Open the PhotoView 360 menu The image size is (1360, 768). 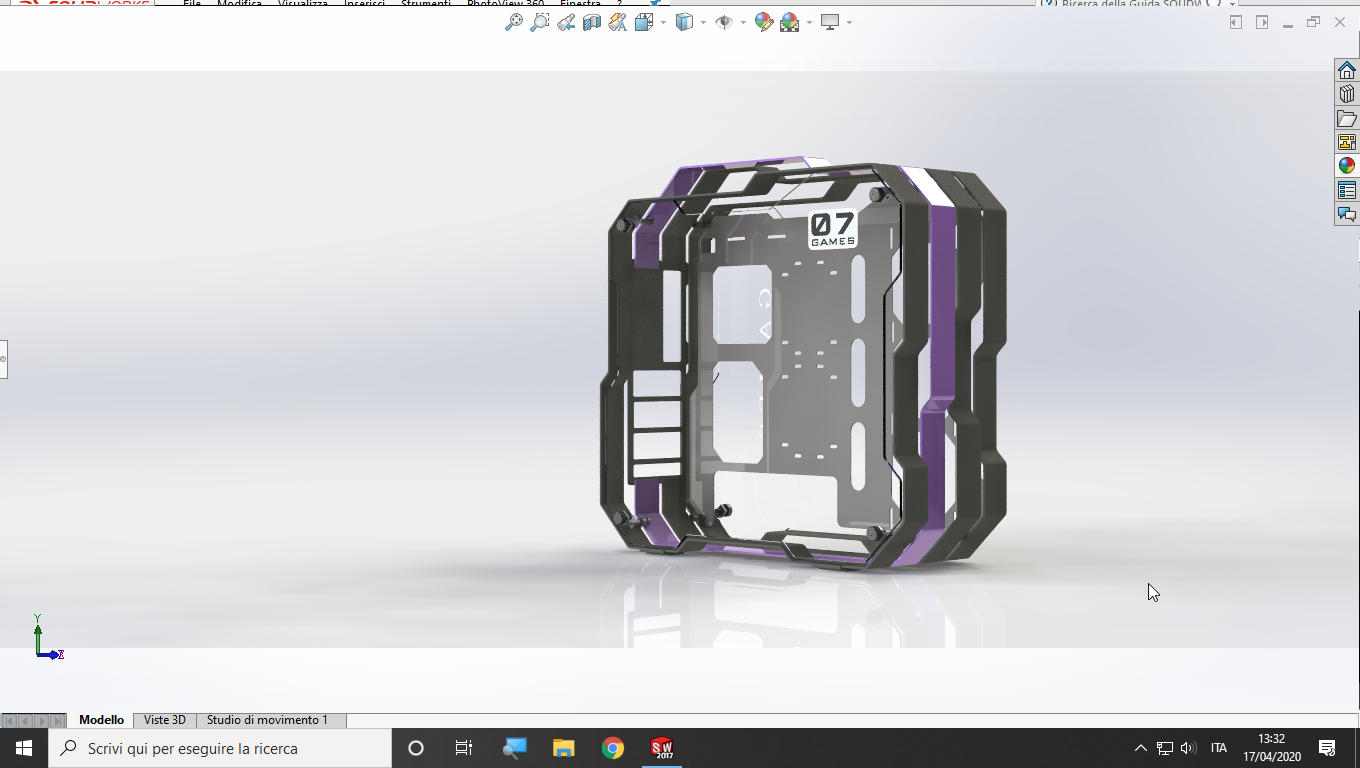[505, 4]
